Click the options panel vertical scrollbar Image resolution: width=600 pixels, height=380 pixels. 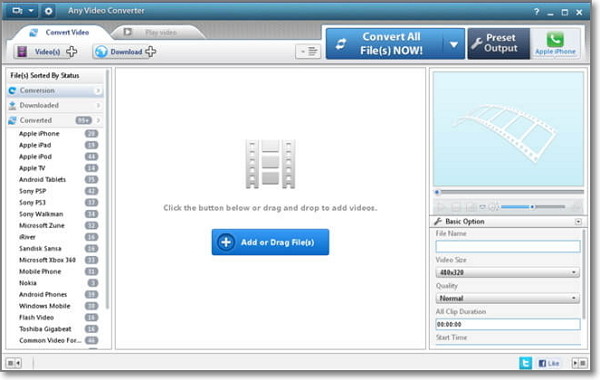[584, 274]
